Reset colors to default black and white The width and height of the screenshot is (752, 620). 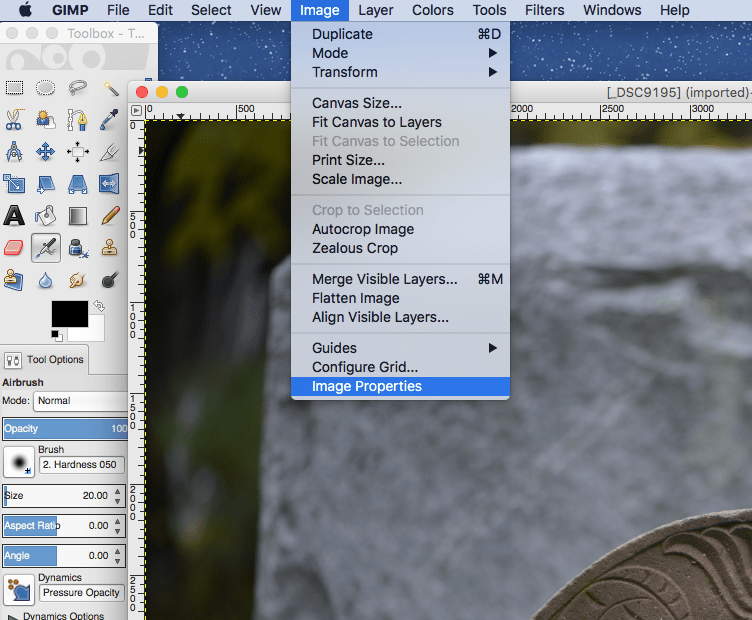point(57,336)
